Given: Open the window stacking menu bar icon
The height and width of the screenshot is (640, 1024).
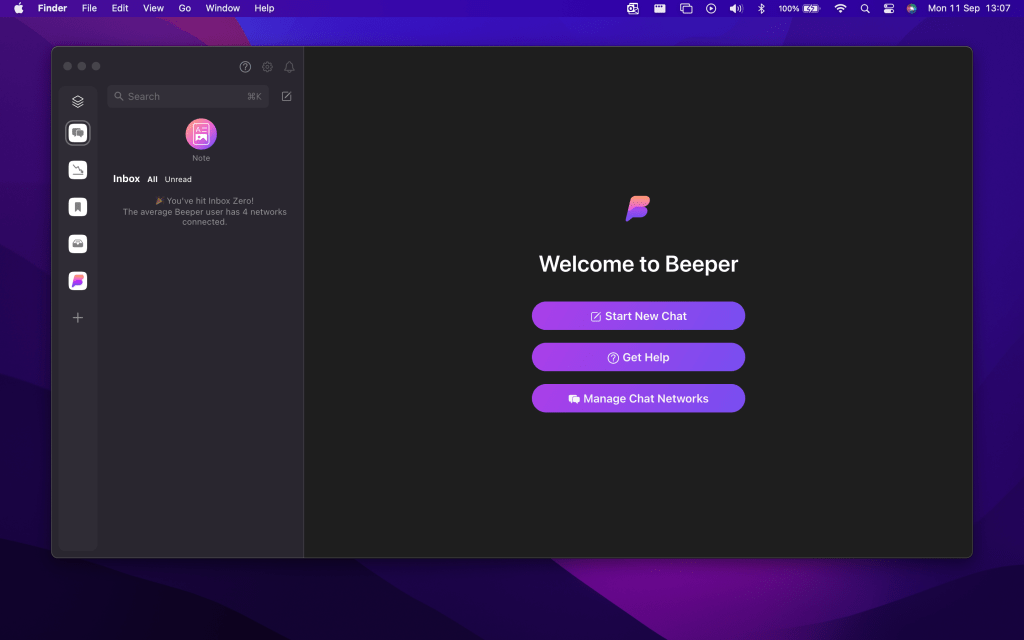Looking at the screenshot, I should click(686, 8).
